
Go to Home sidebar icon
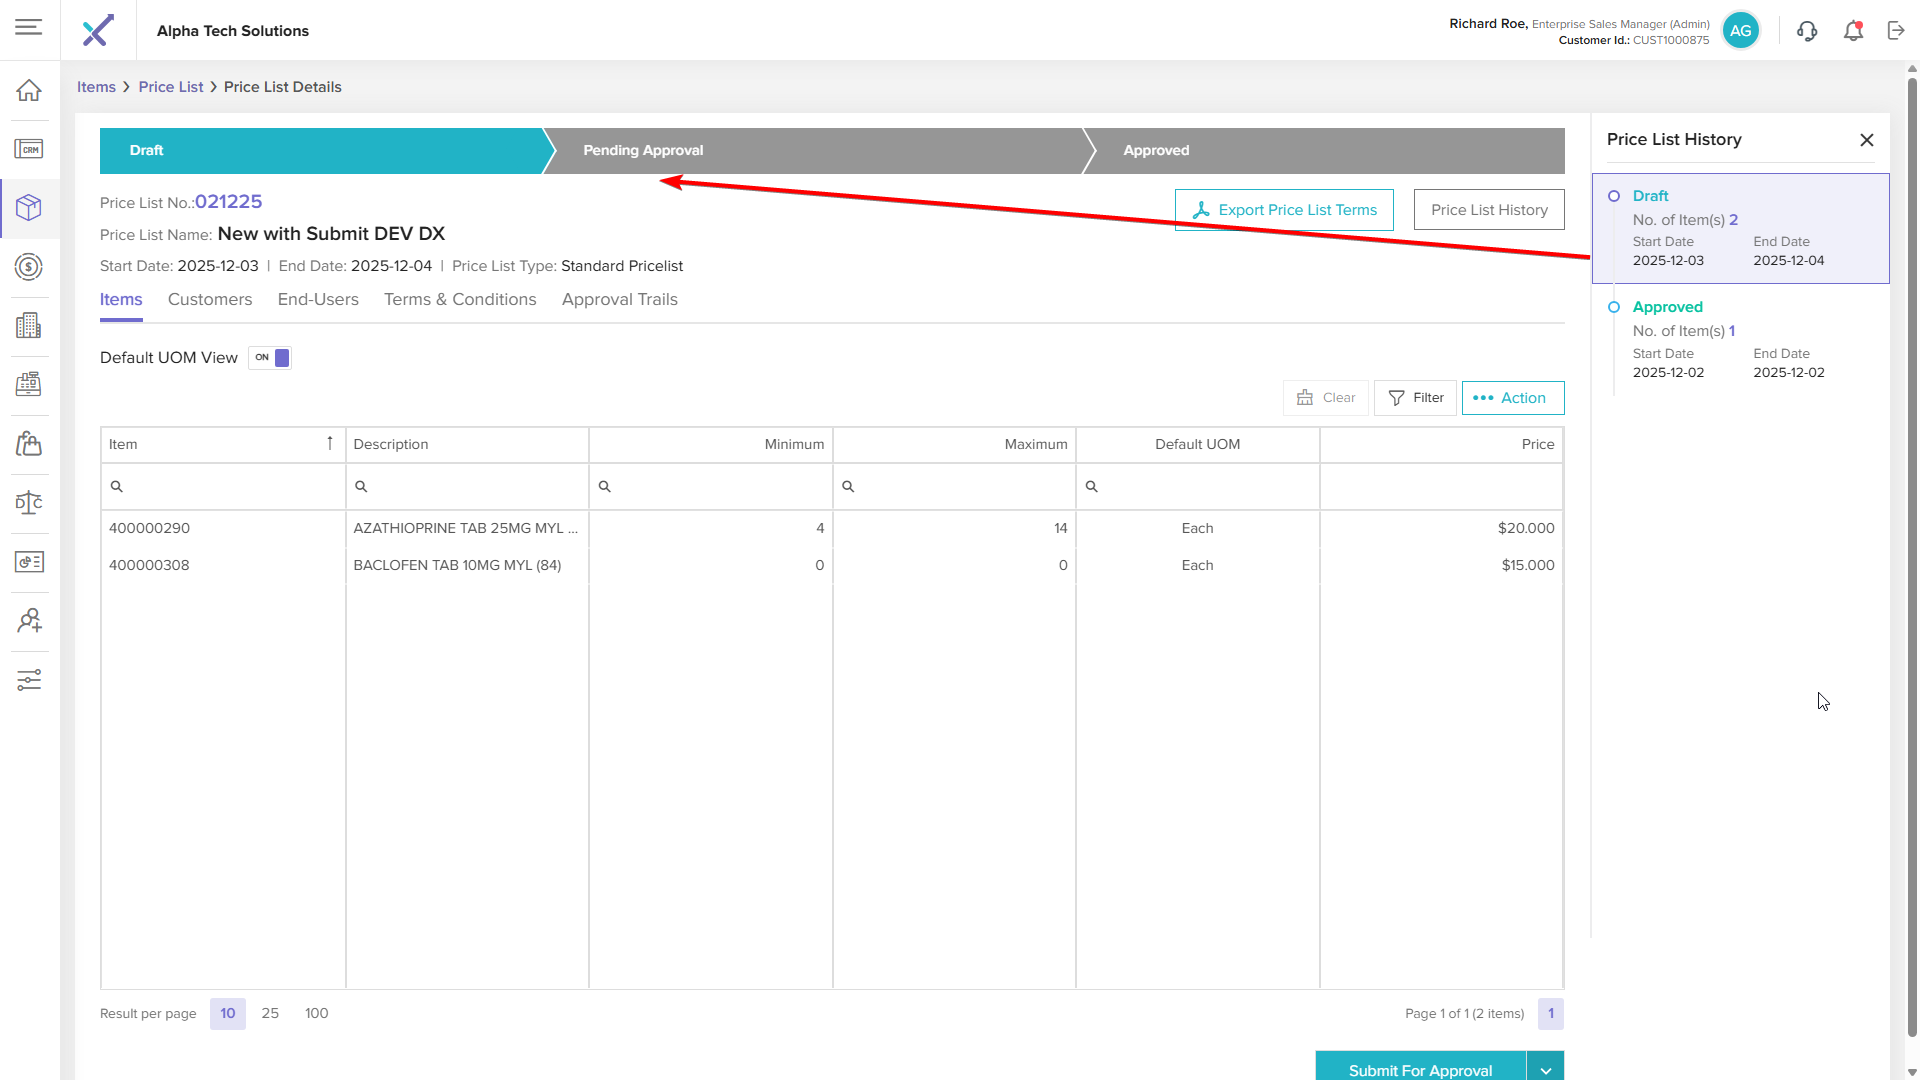[29, 91]
